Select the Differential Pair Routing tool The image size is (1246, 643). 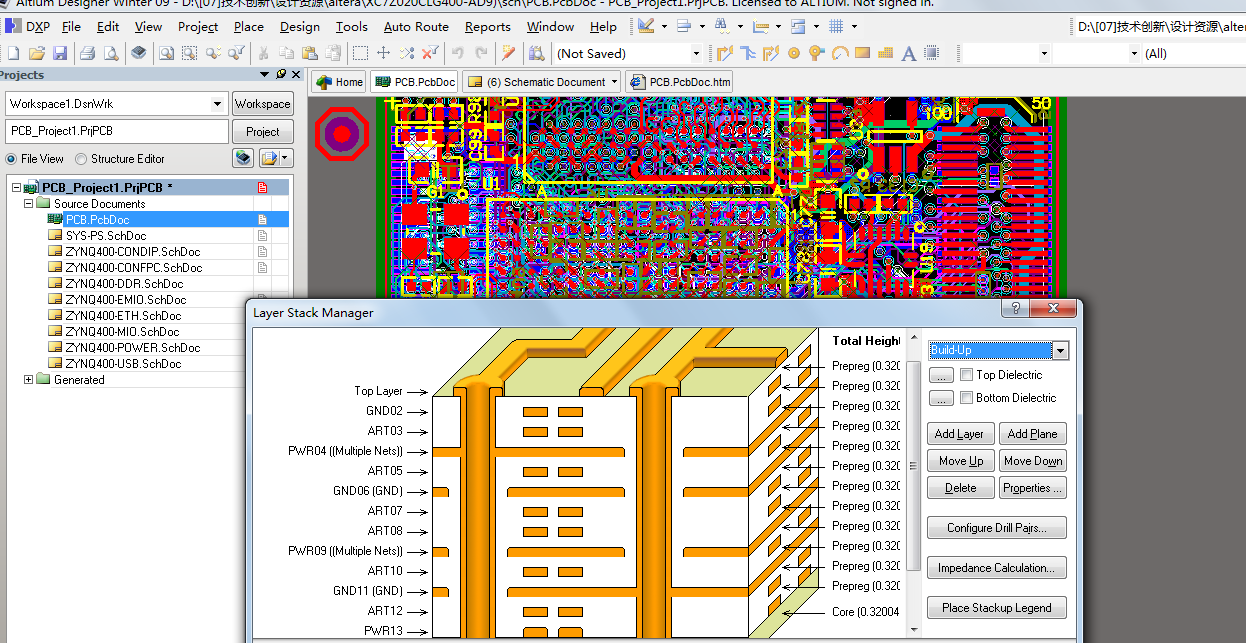point(770,53)
